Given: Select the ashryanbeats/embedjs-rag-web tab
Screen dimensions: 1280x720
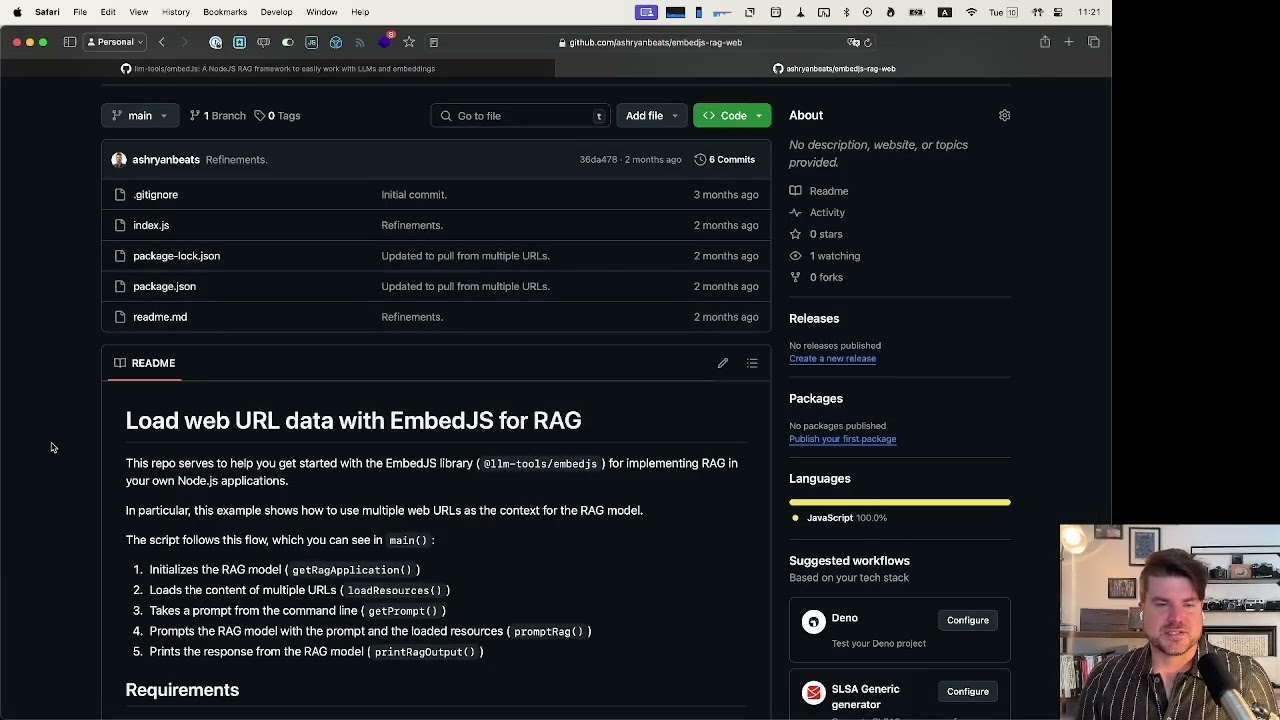Looking at the screenshot, I should [834, 69].
